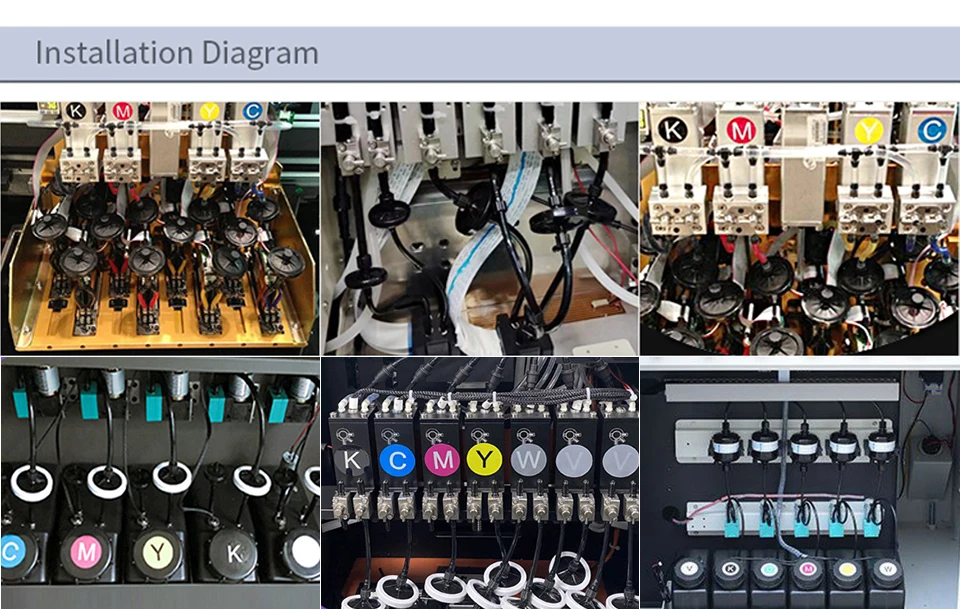Viewport: 960px width, 610px height.
Task: Select the large red M label in the close-up photo
Action: coord(741,130)
